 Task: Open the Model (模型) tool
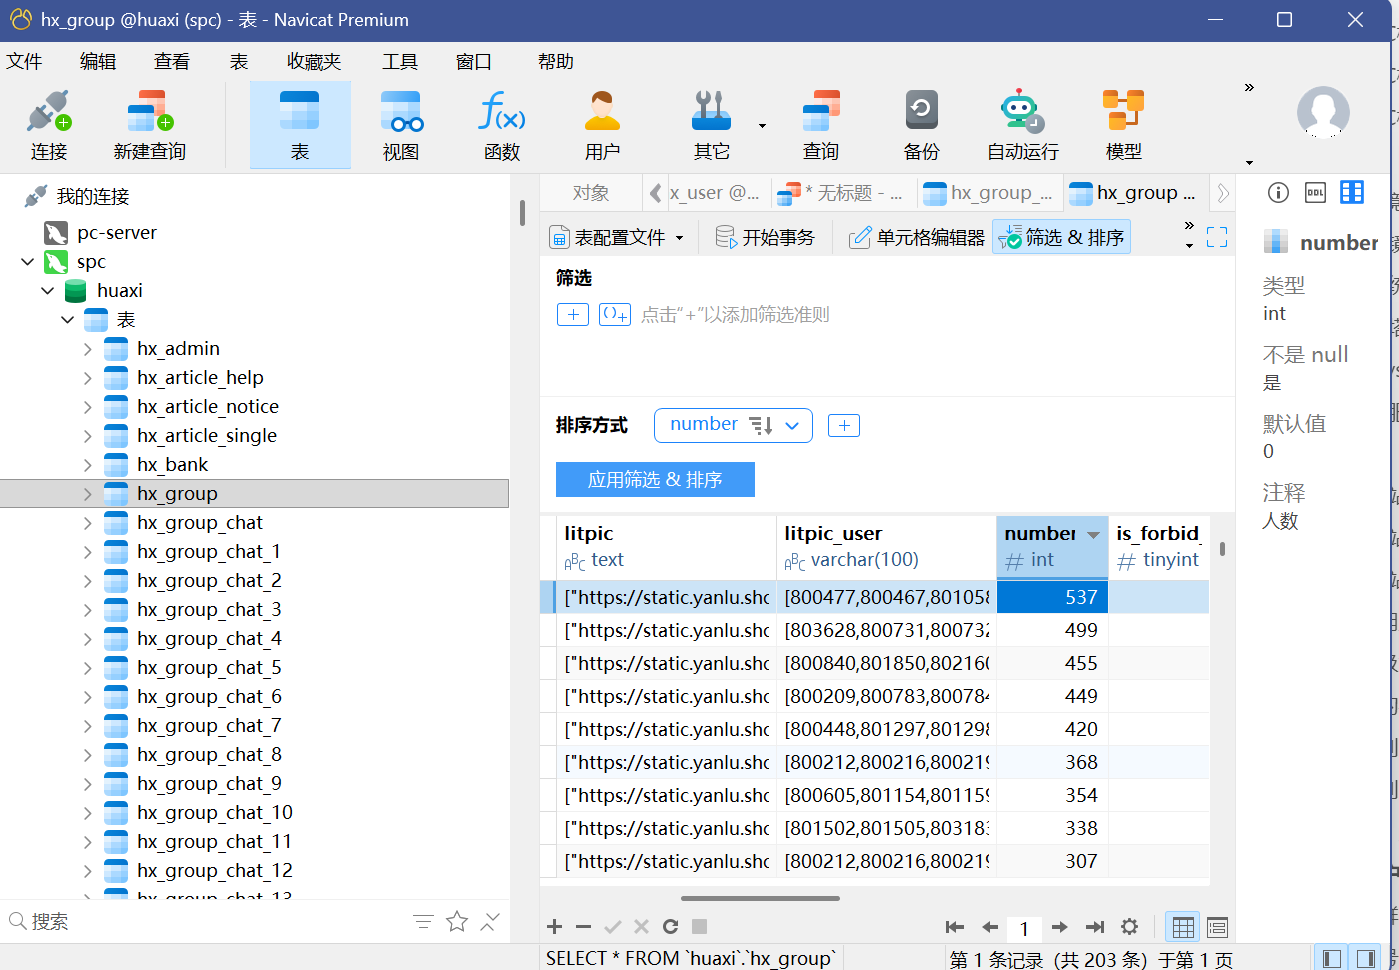[1123, 125]
